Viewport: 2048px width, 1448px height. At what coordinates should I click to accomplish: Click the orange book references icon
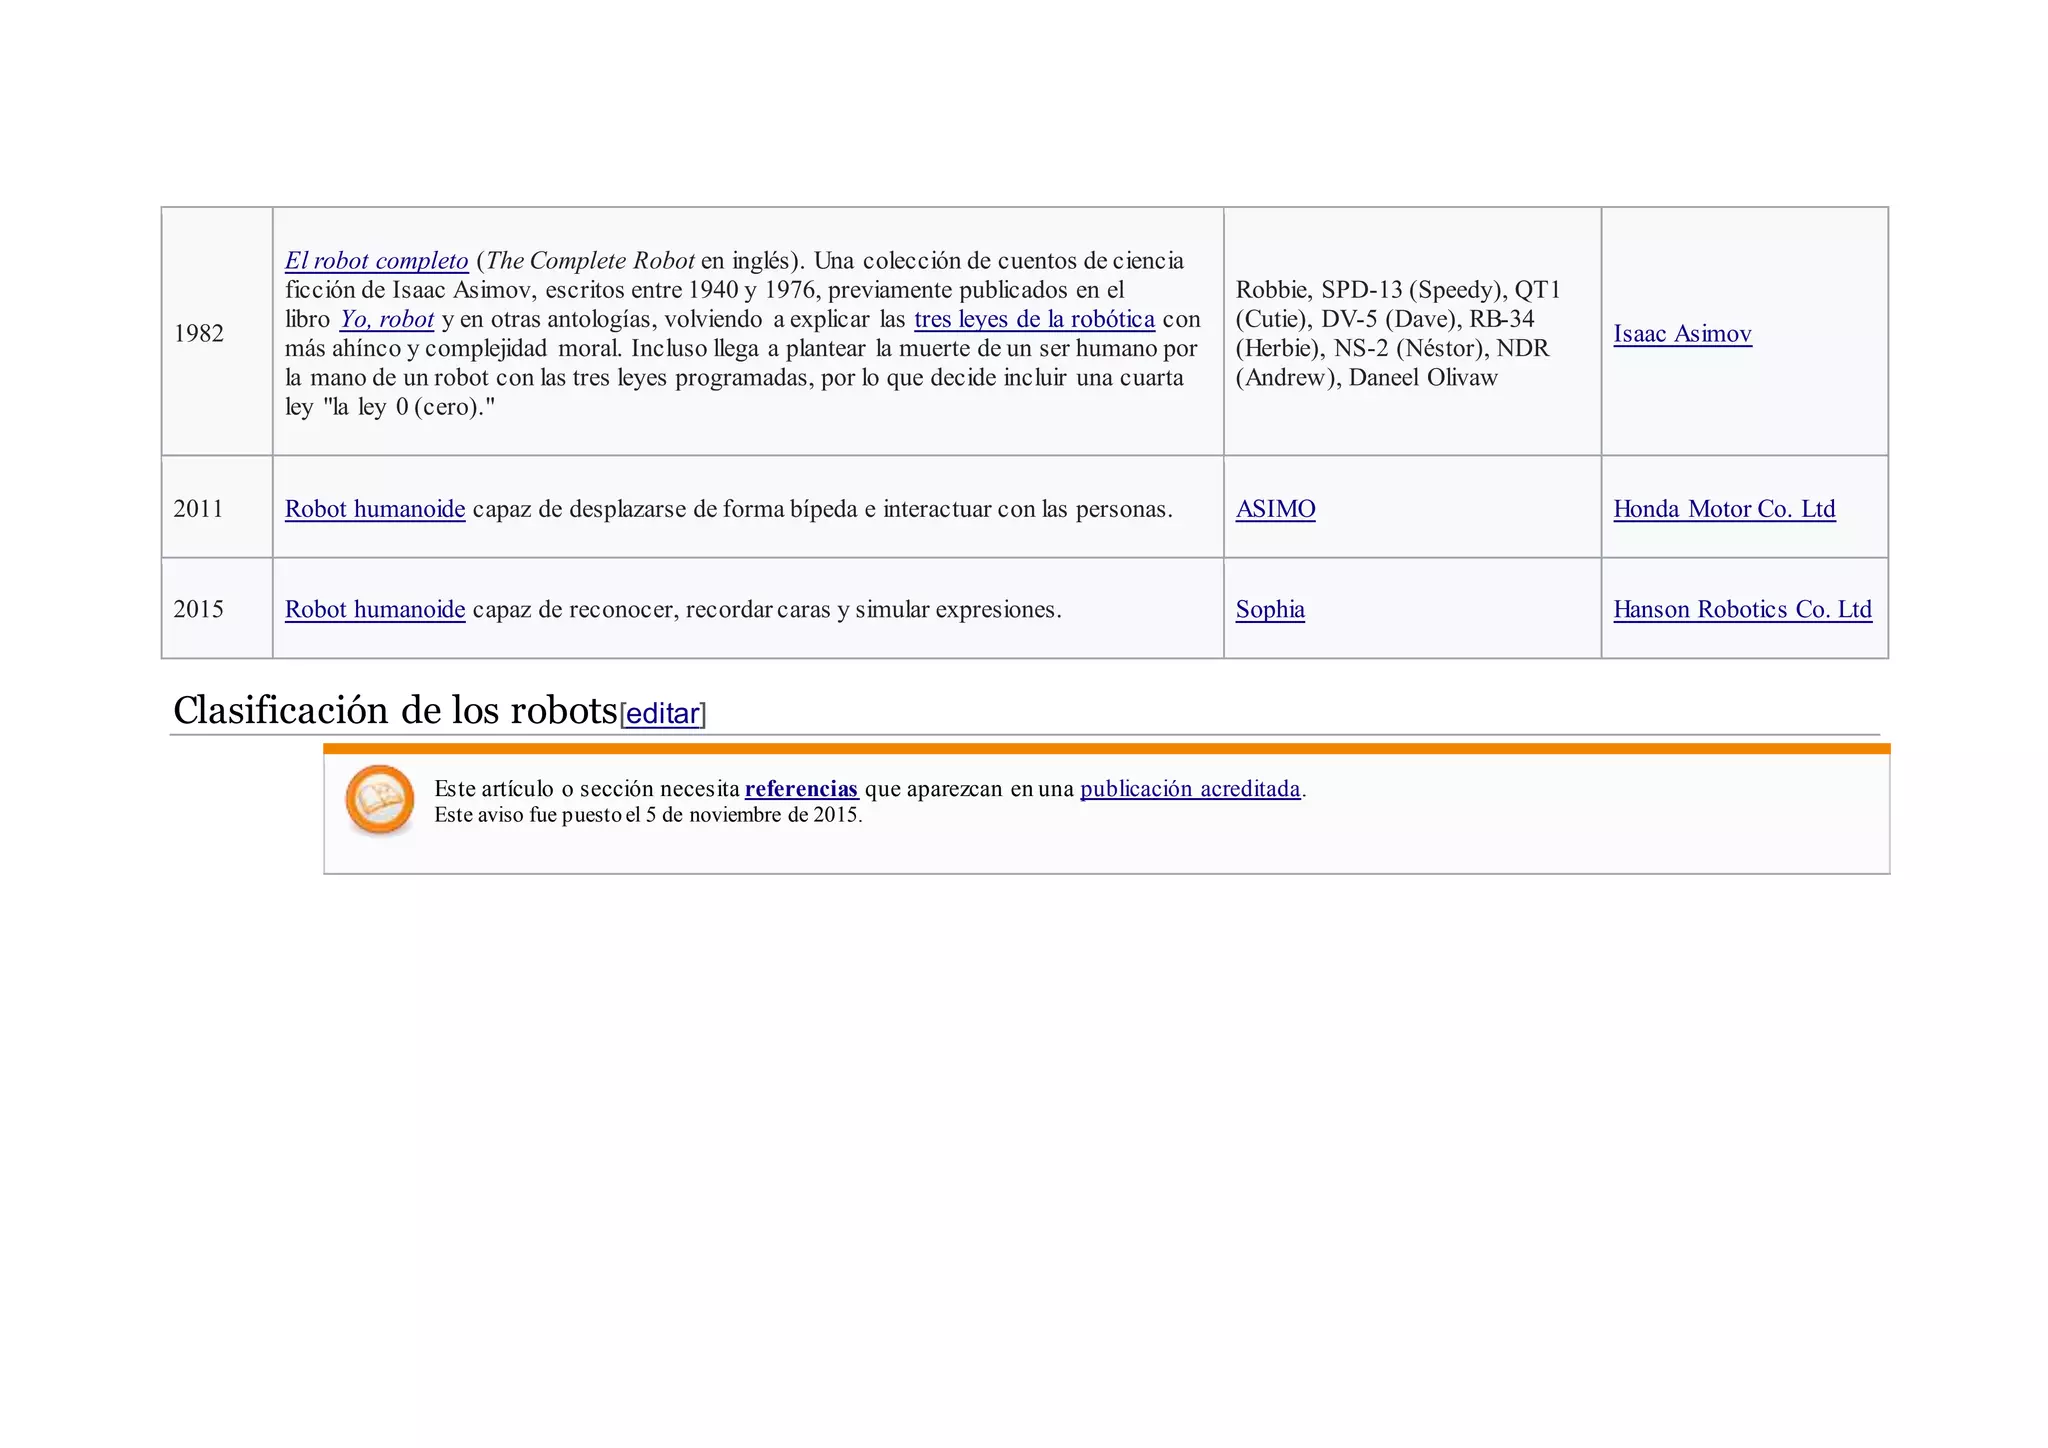point(380,800)
